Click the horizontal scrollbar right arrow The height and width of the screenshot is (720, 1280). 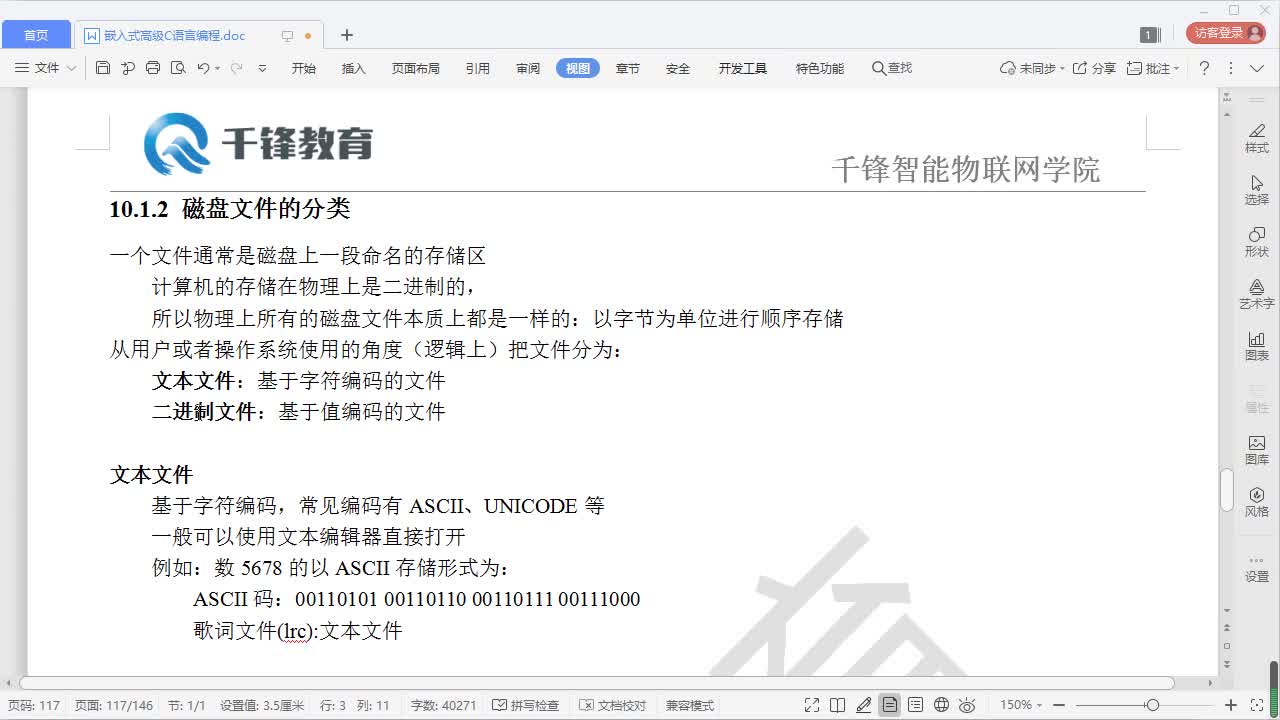pyautogui.click(x=1210, y=683)
